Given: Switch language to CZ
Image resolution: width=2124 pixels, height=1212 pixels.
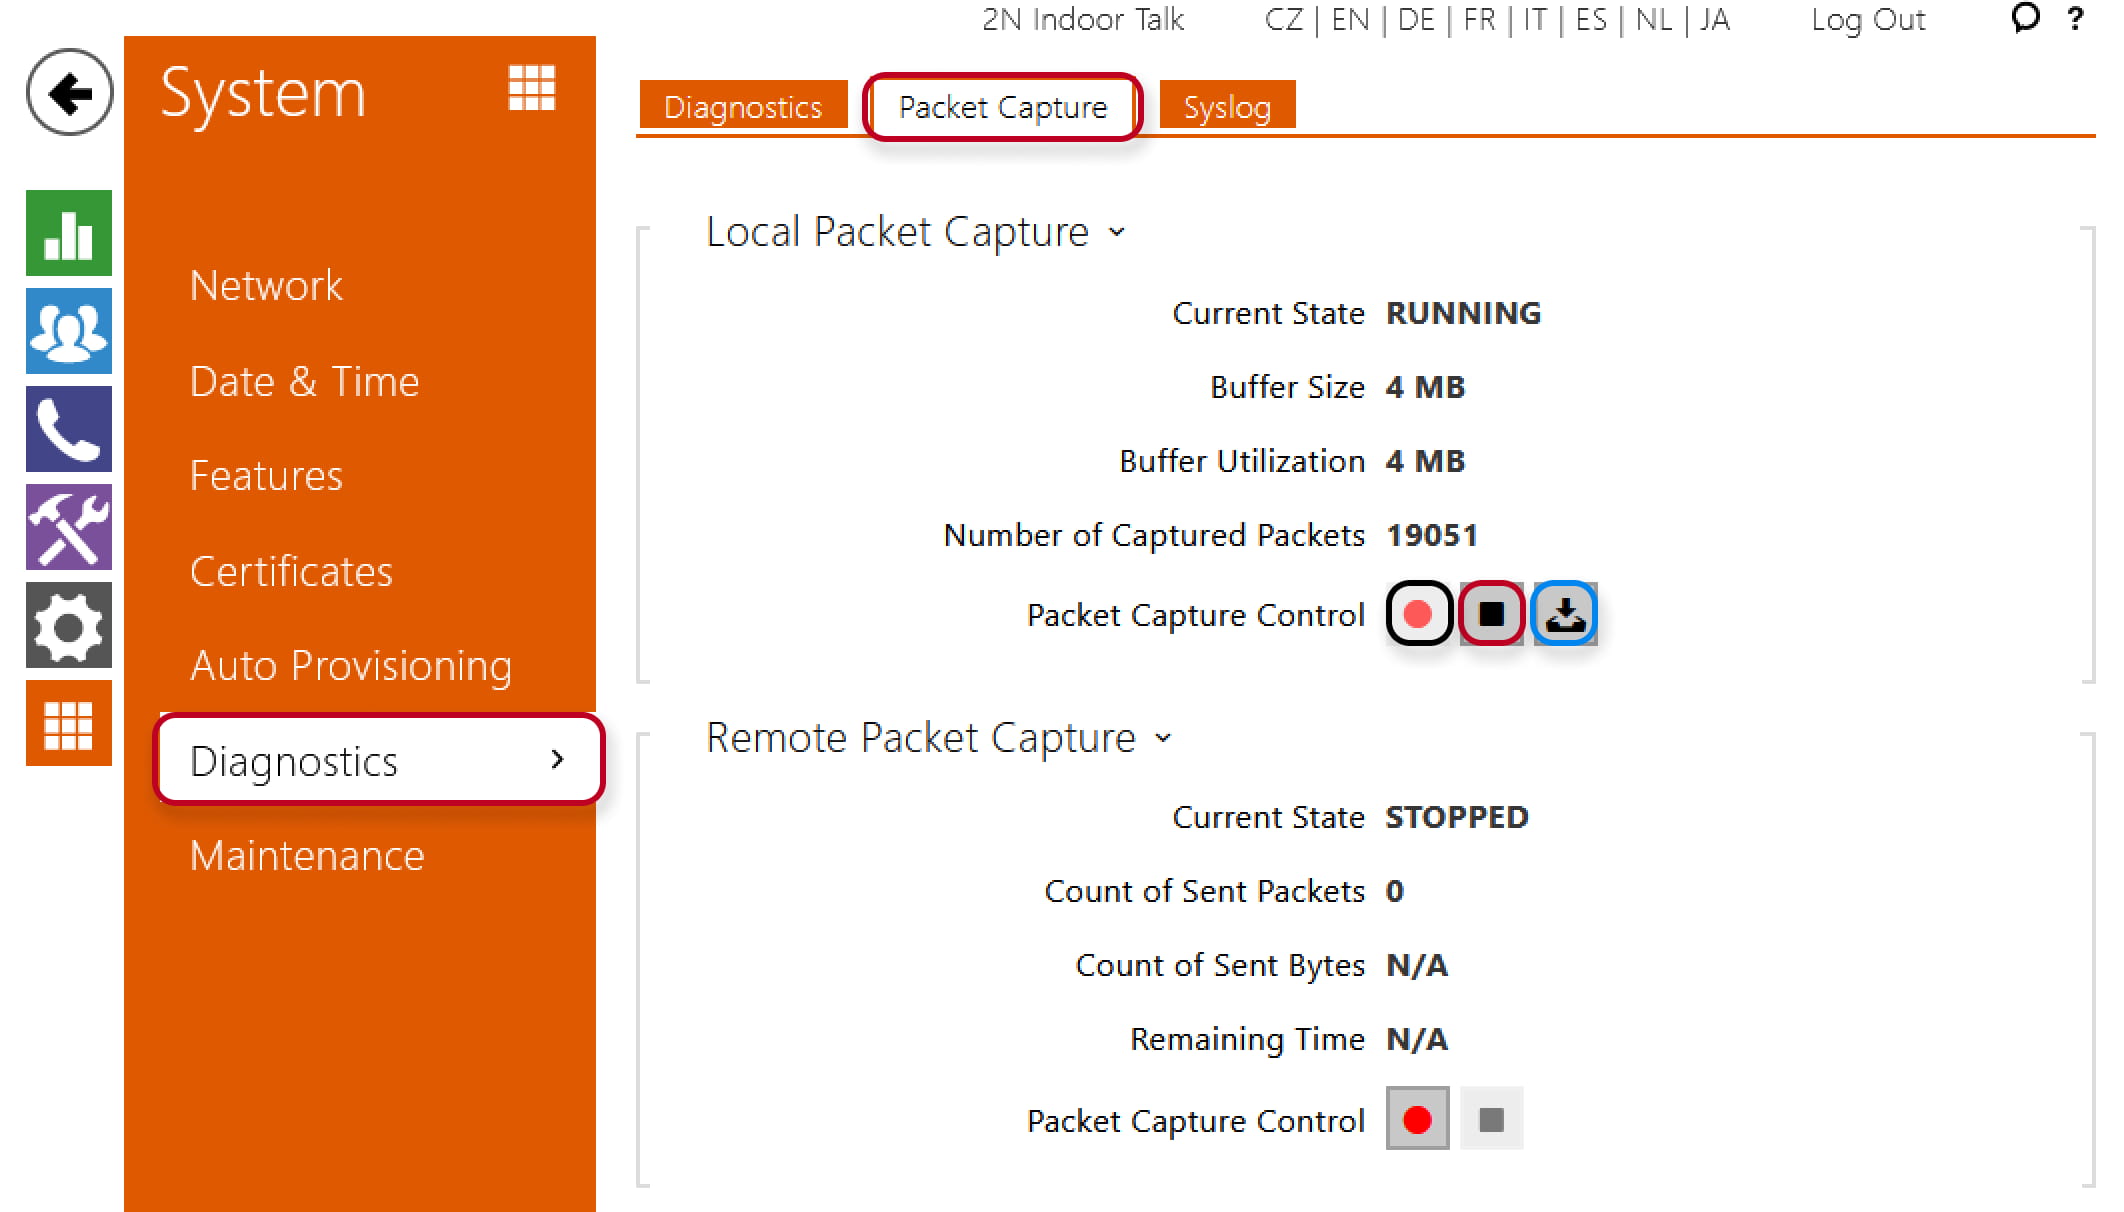Looking at the screenshot, I should pos(1284,20).
